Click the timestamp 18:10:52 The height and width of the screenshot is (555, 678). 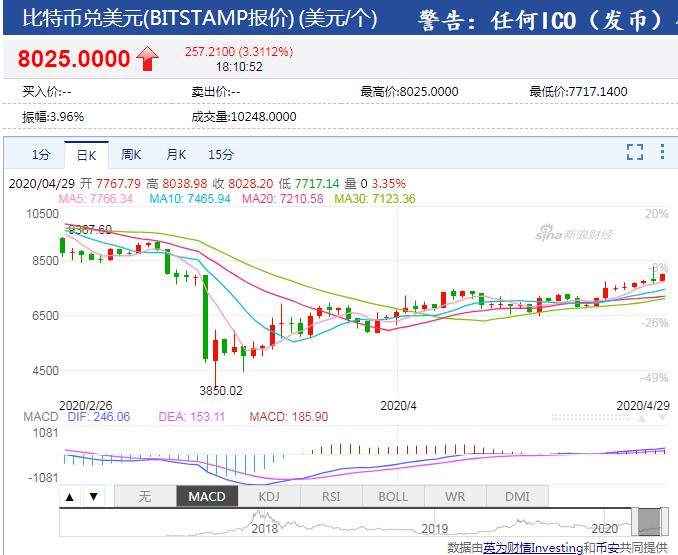click(x=239, y=67)
